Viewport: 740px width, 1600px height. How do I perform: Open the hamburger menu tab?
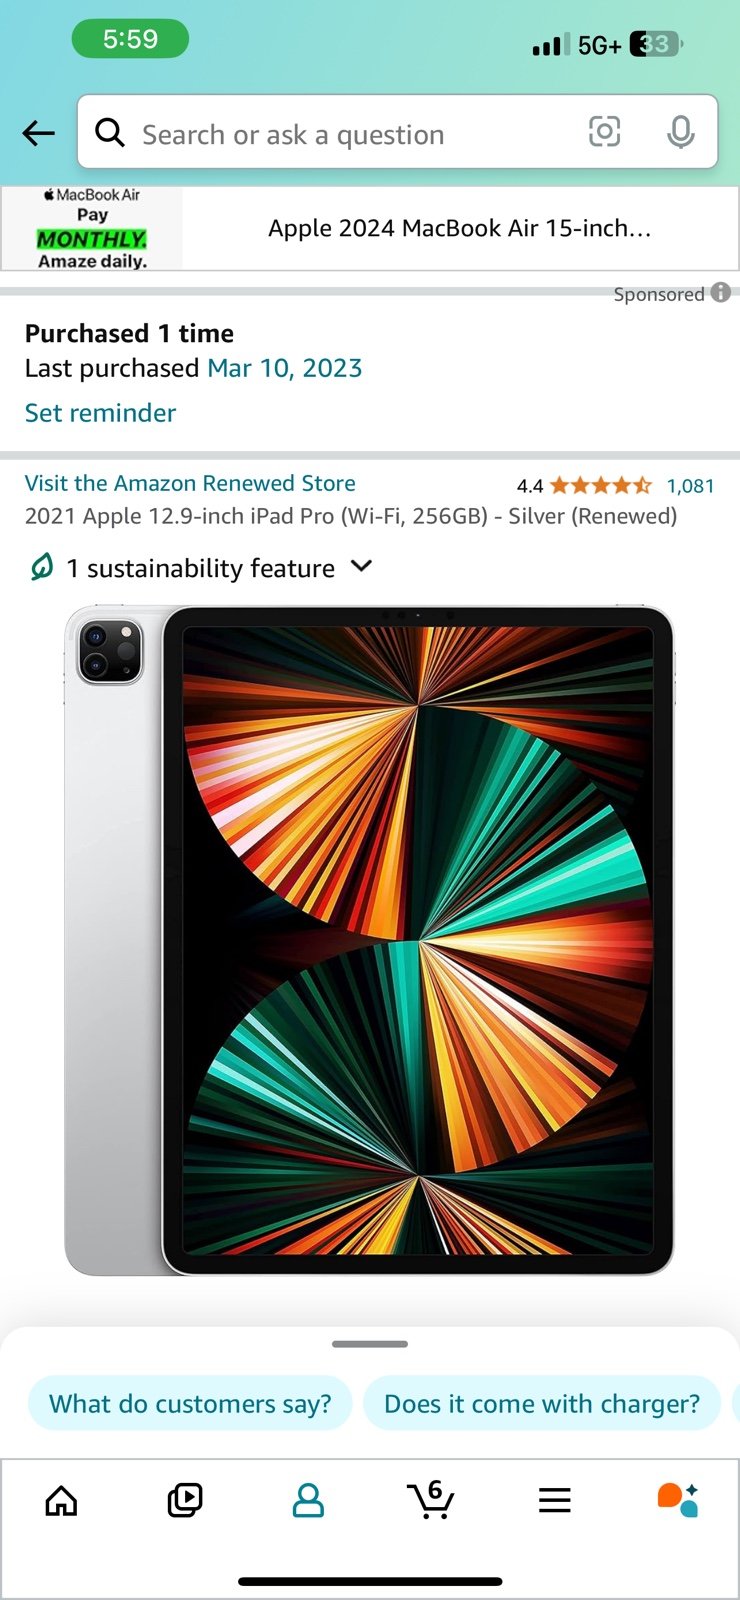click(554, 1500)
